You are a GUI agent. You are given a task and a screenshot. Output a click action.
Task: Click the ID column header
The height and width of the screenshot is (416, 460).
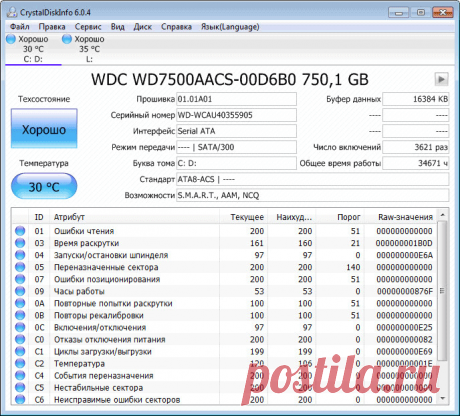pyautogui.click(x=39, y=217)
